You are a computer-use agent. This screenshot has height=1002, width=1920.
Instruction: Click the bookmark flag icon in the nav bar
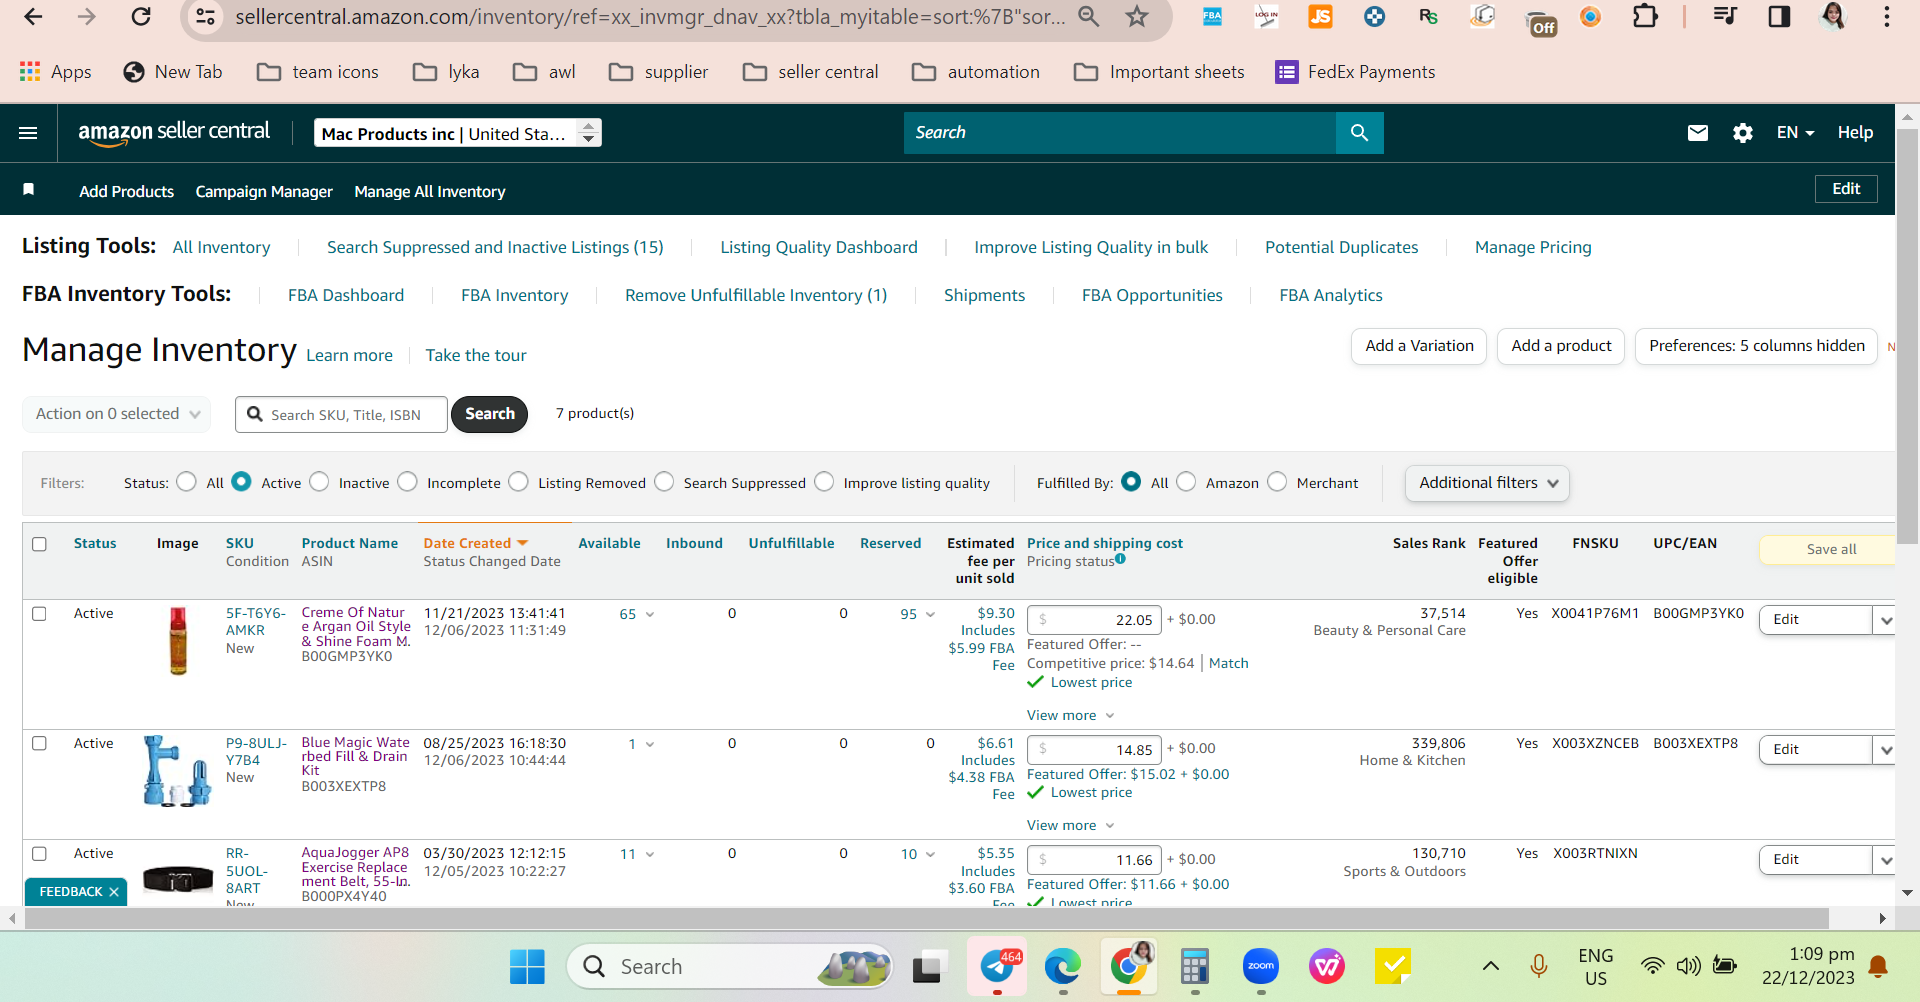(x=29, y=190)
